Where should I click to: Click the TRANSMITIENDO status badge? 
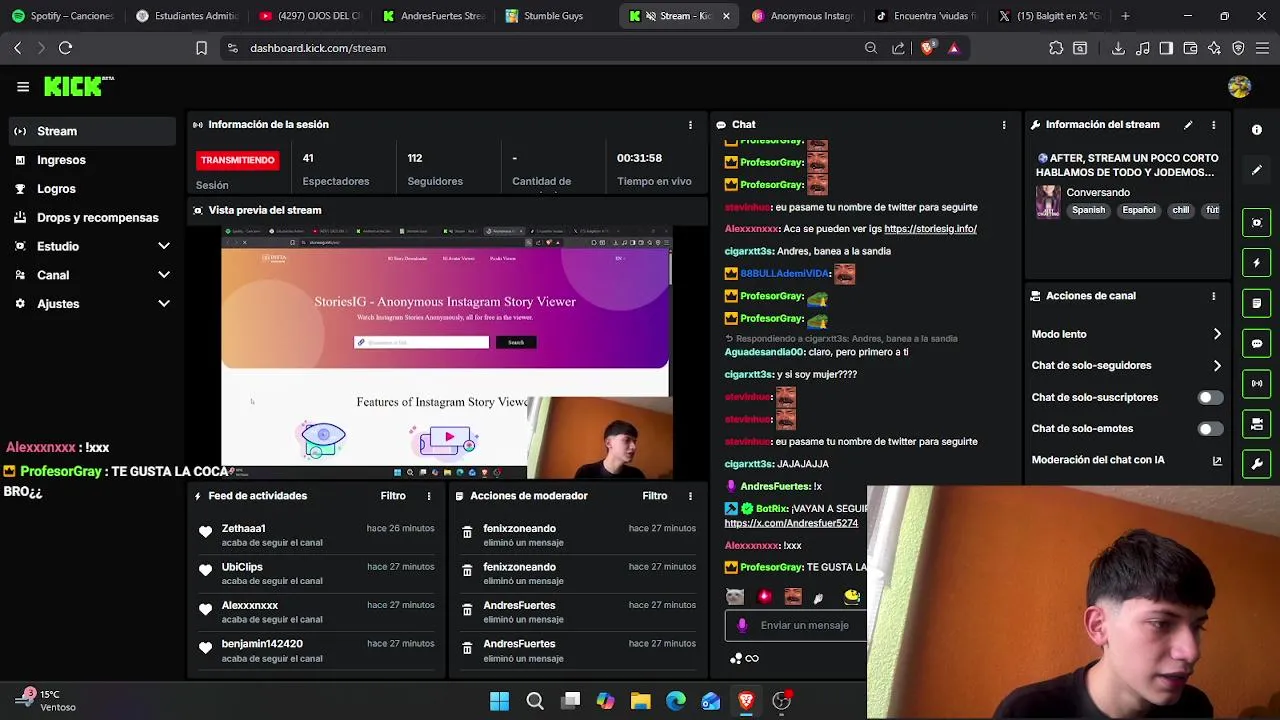click(237, 160)
